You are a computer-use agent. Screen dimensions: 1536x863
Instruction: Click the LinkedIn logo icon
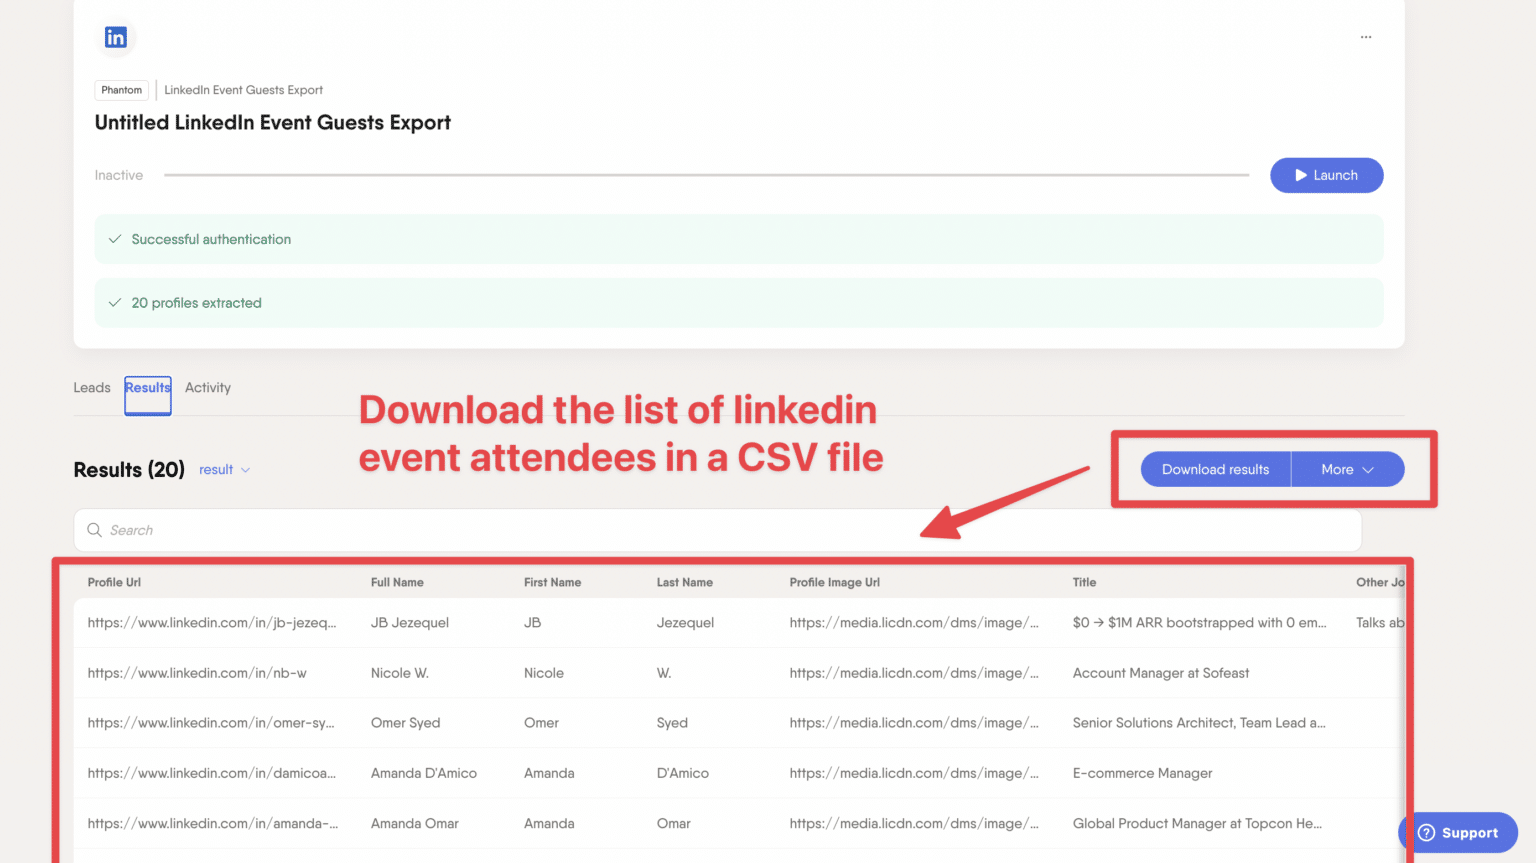tap(115, 37)
